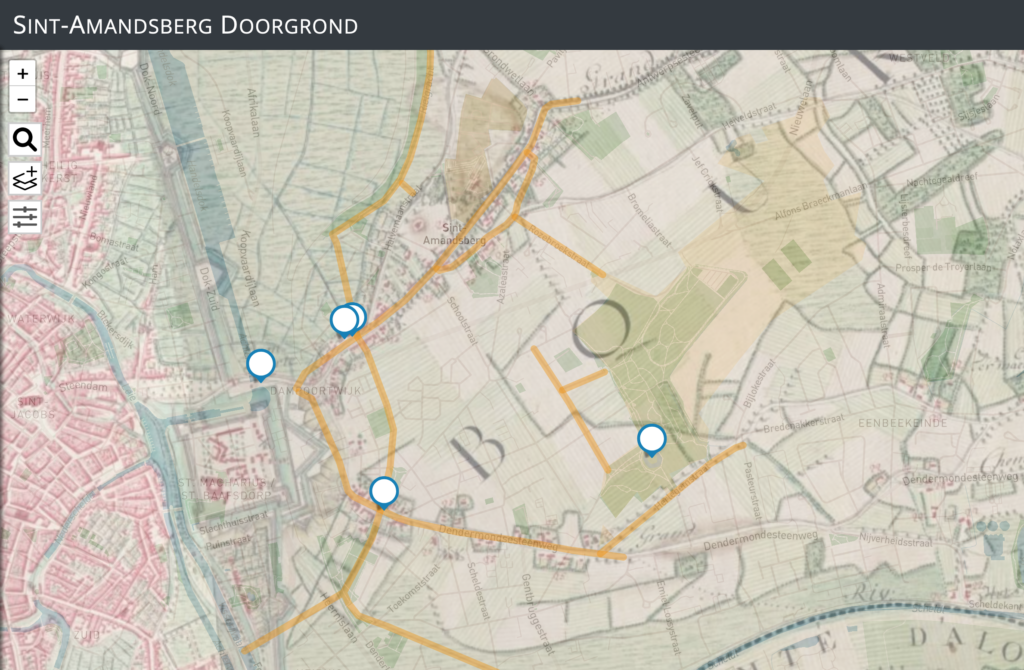Open the map search tool

point(25,140)
